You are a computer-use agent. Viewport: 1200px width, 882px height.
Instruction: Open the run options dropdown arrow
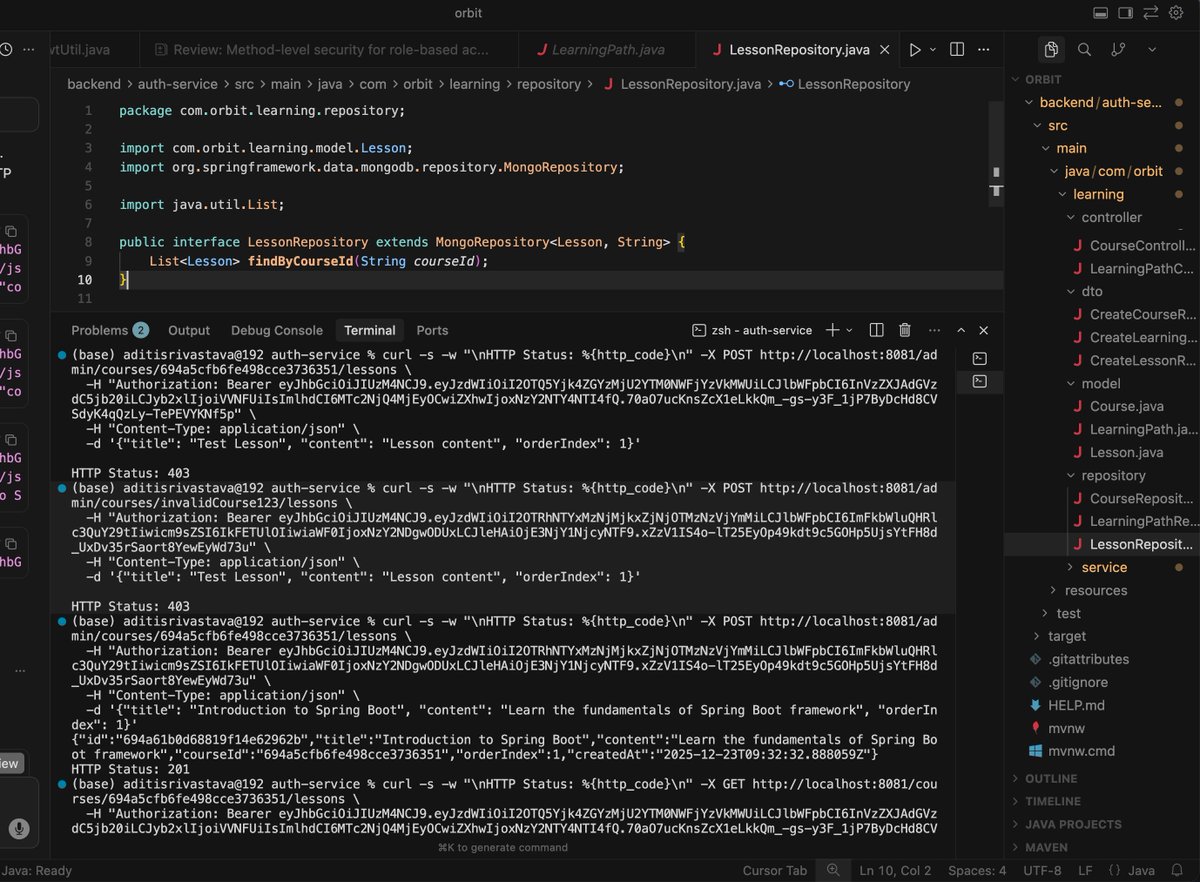coord(933,49)
